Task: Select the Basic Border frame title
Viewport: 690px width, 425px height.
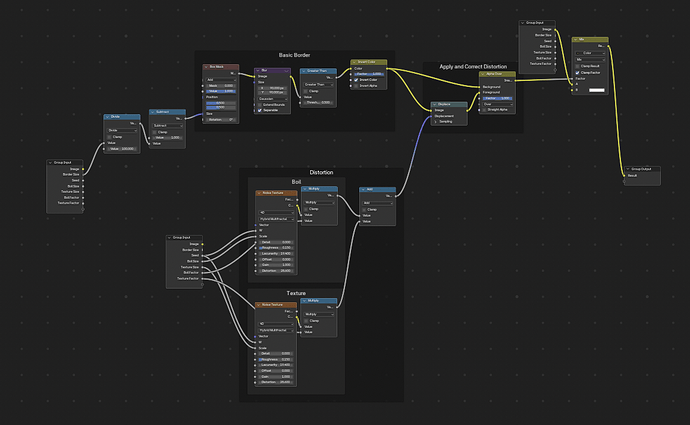Action: [294, 55]
